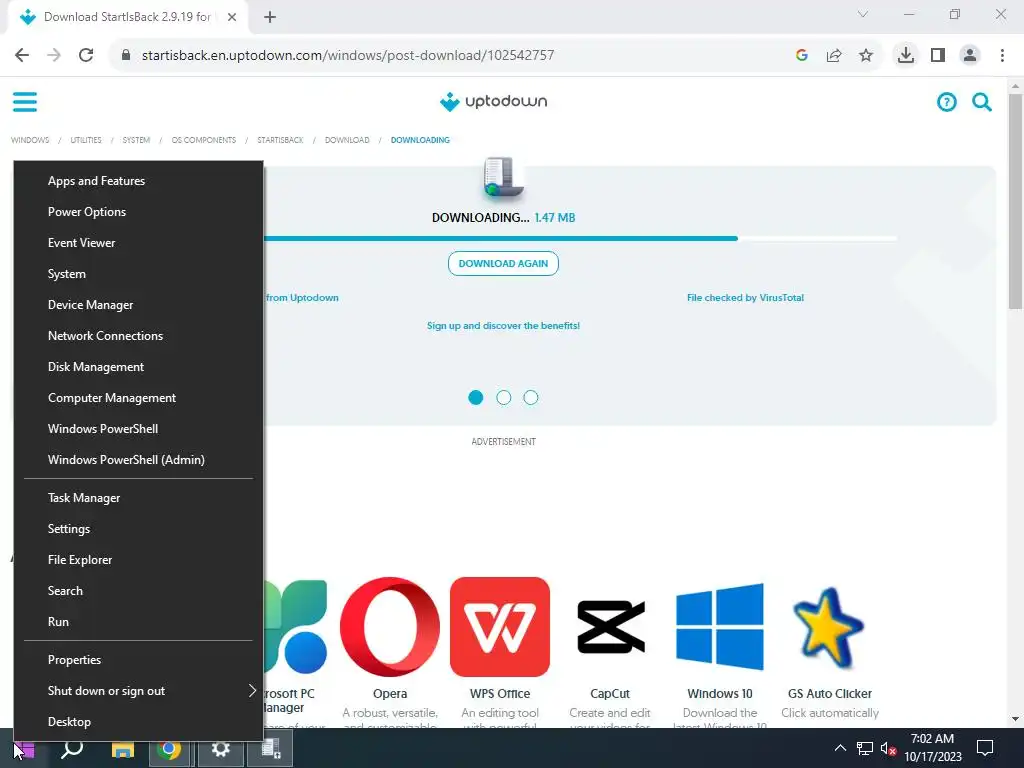The width and height of the screenshot is (1024, 768).
Task: Open Disk Management
Action: click(138, 367)
